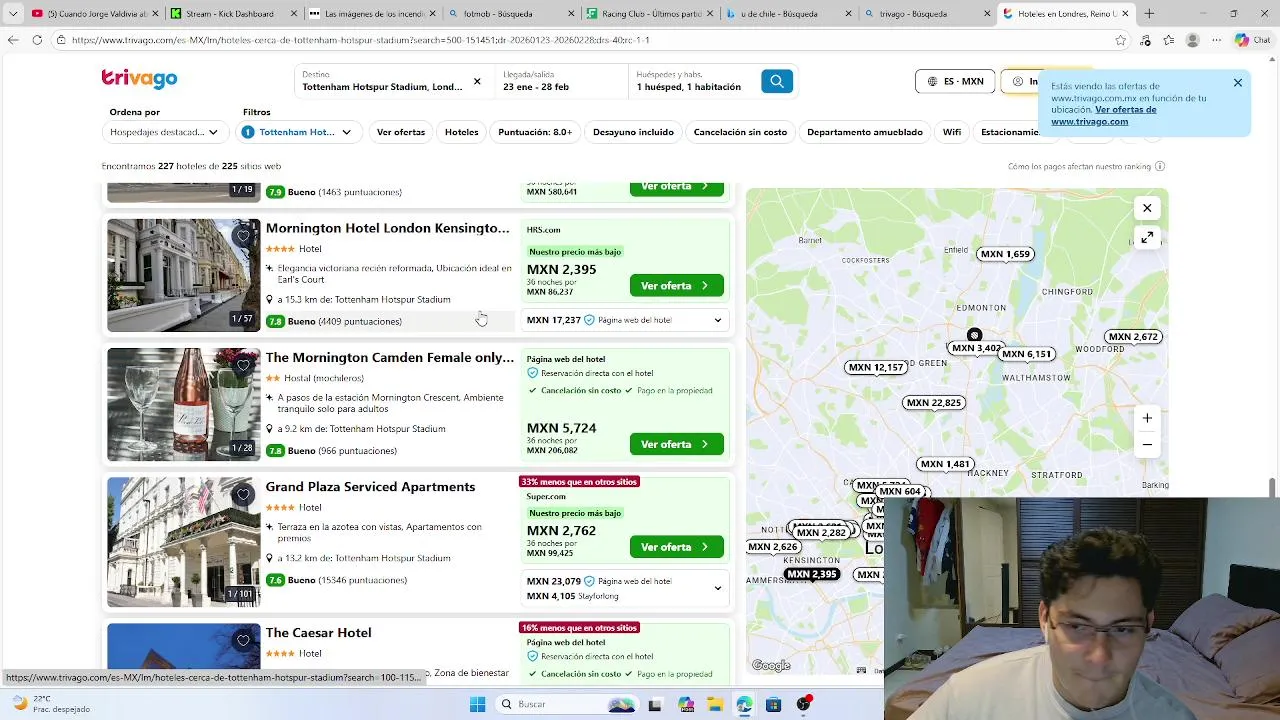The height and width of the screenshot is (720, 1280).
Task: Favorite The Mornington Camden Female only hostel
Action: (243, 365)
